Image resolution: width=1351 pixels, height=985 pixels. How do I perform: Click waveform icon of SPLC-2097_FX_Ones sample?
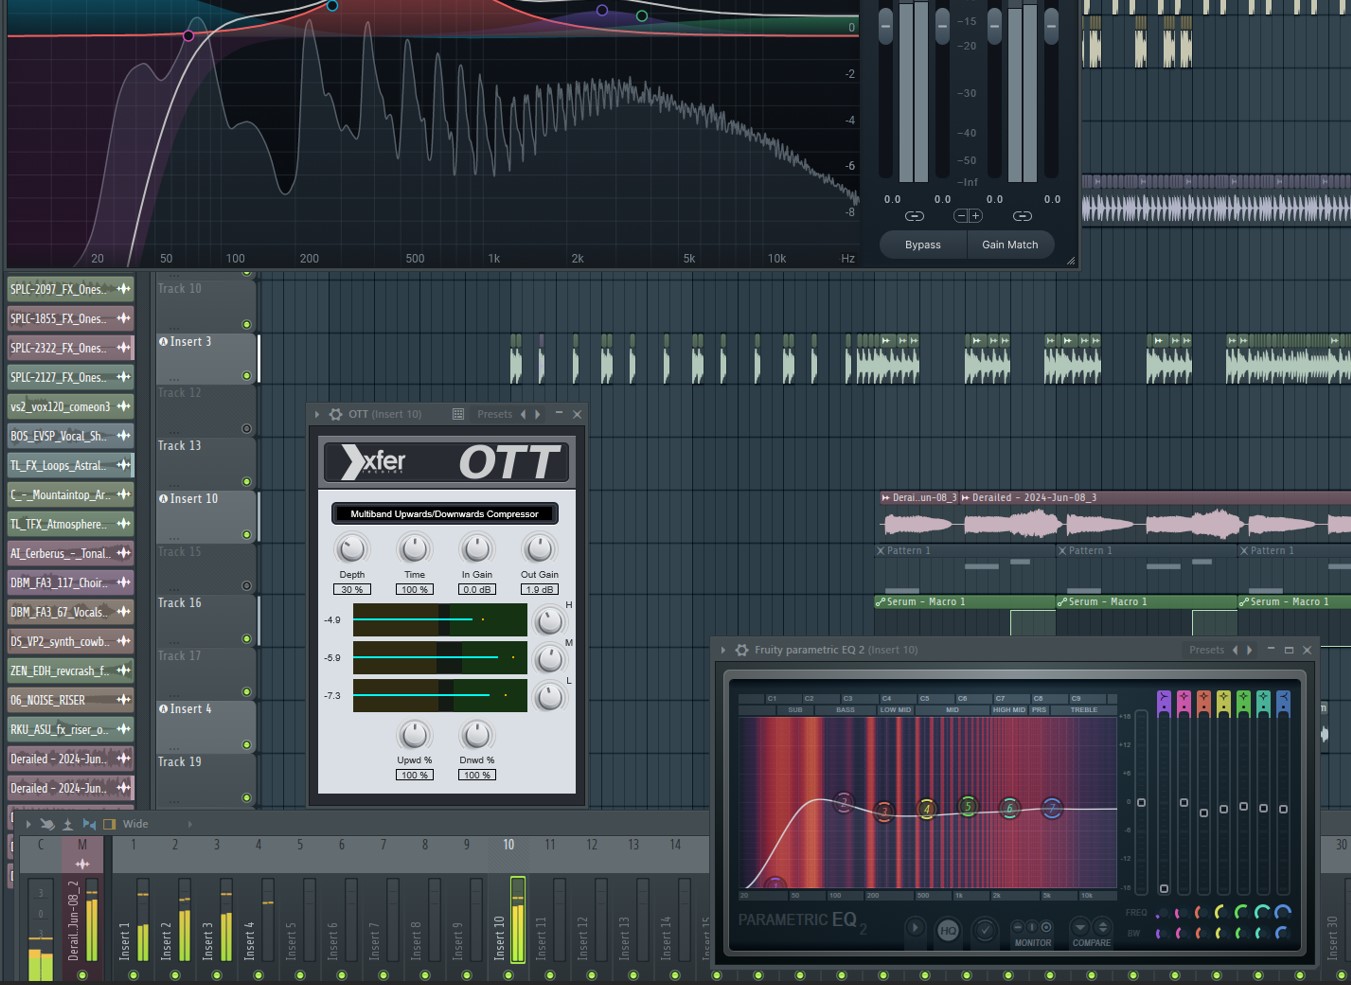124,289
